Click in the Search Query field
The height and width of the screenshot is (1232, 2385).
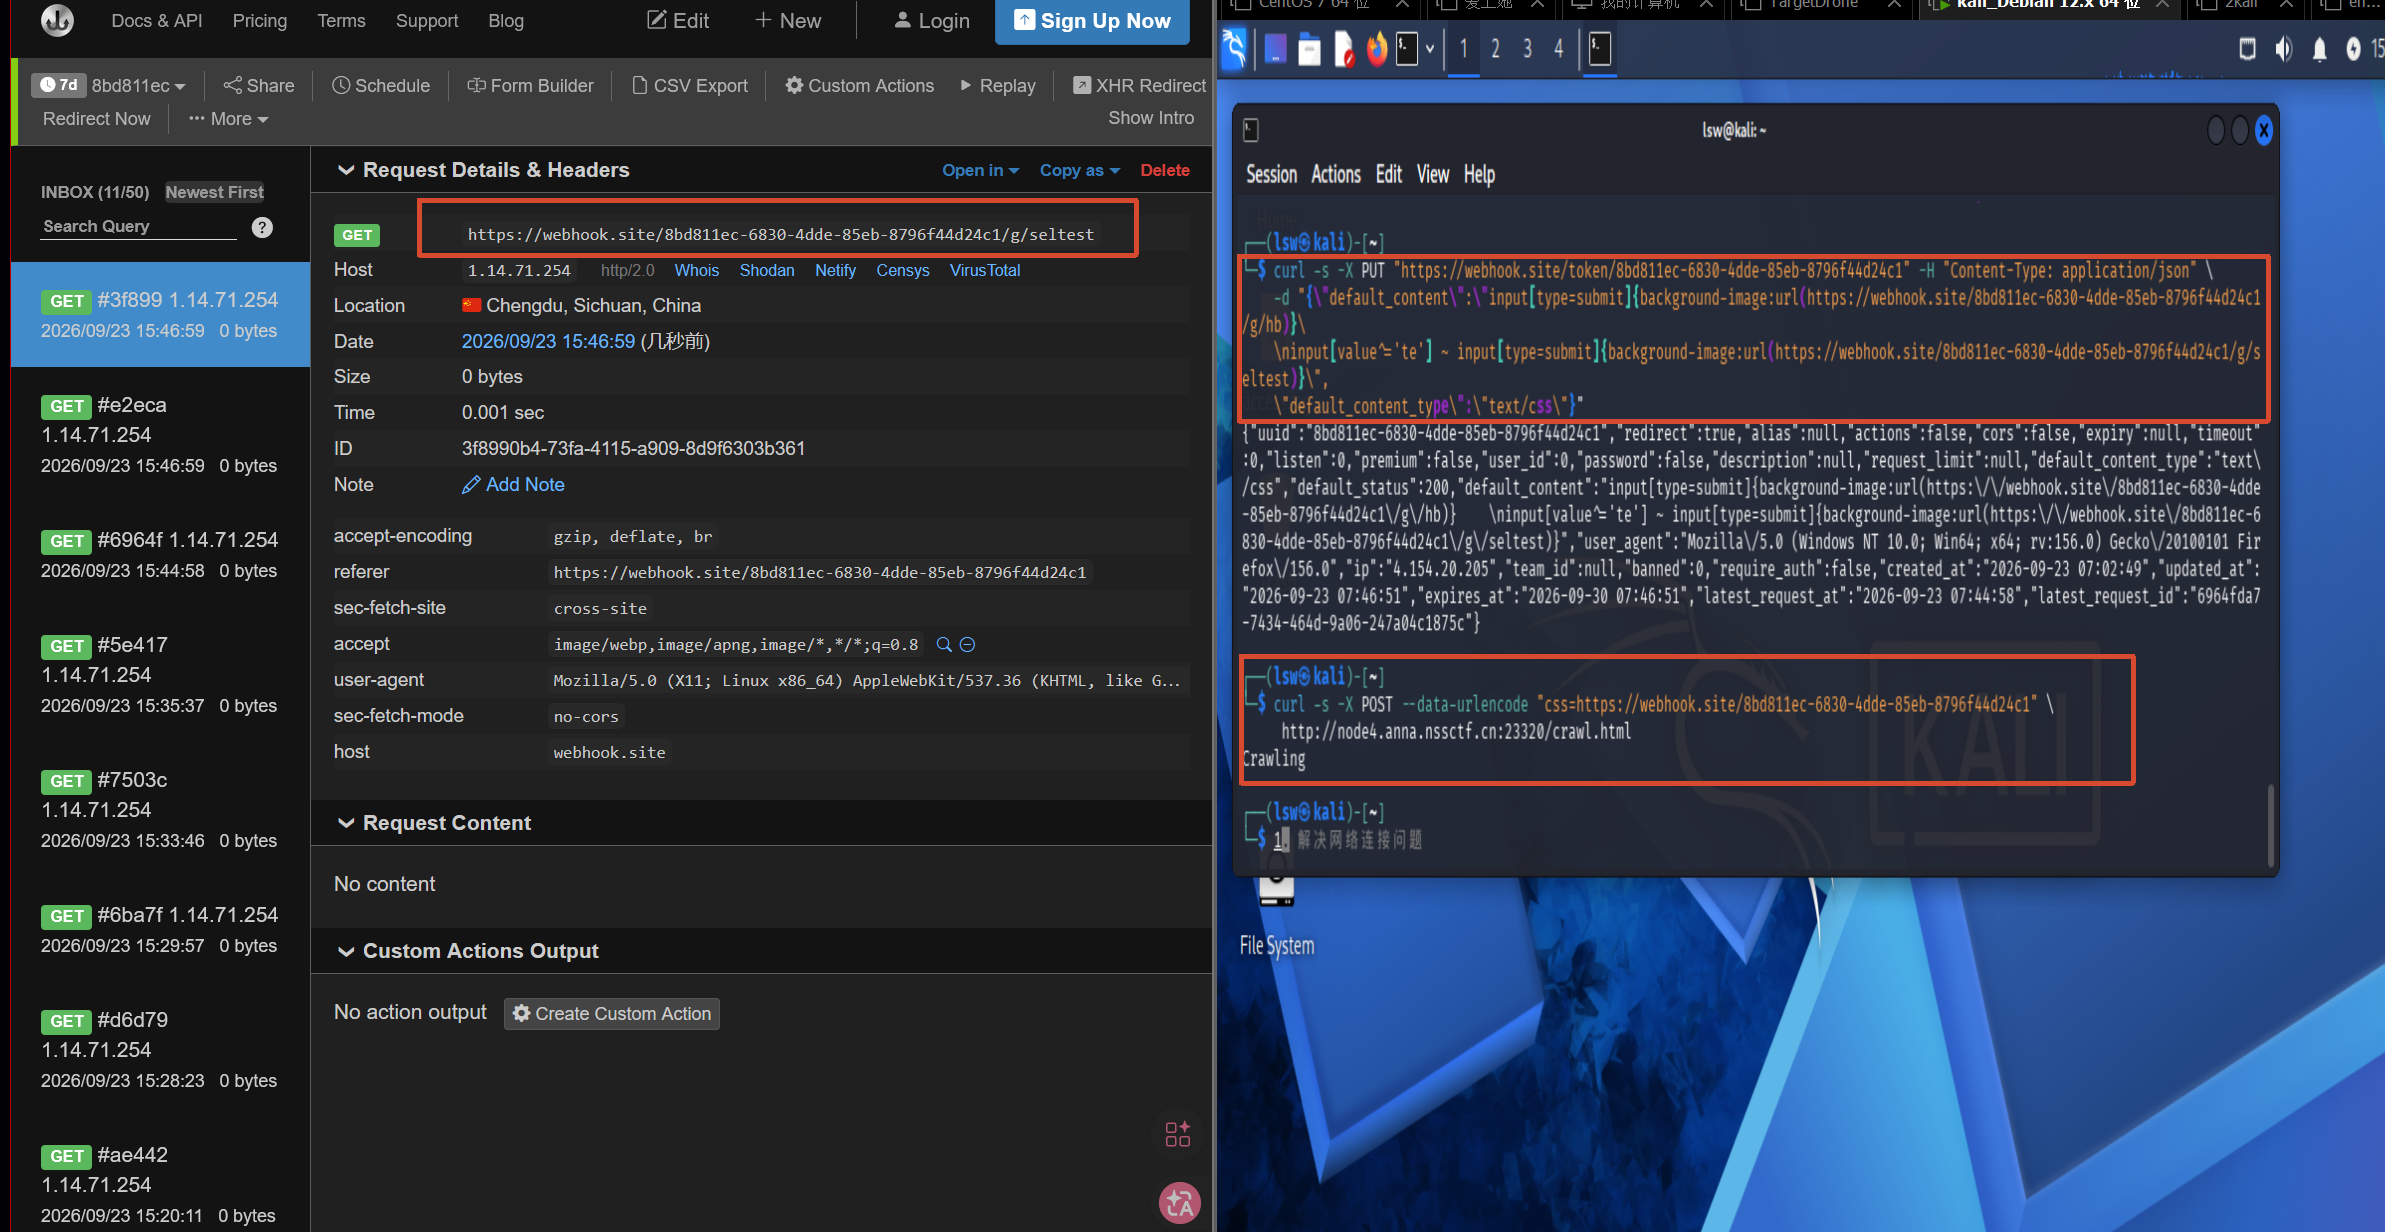(x=139, y=227)
